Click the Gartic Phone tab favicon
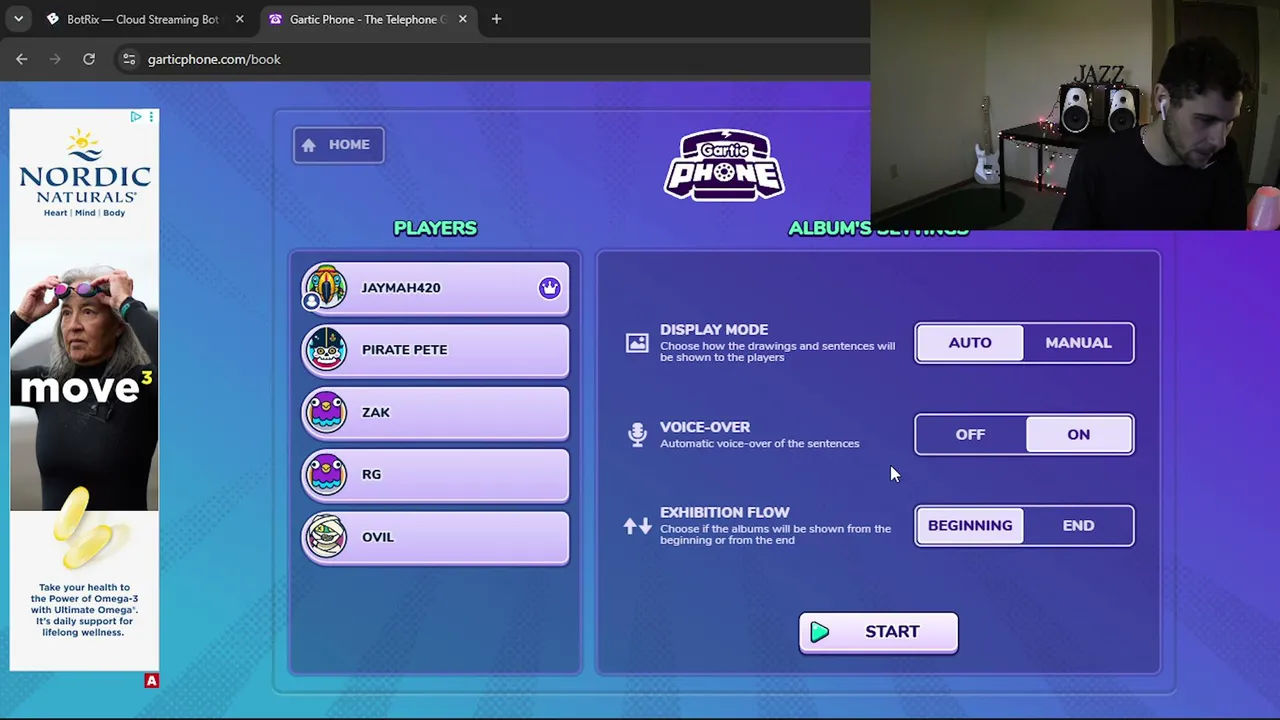This screenshot has height=720, width=1280. tap(275, 19)
